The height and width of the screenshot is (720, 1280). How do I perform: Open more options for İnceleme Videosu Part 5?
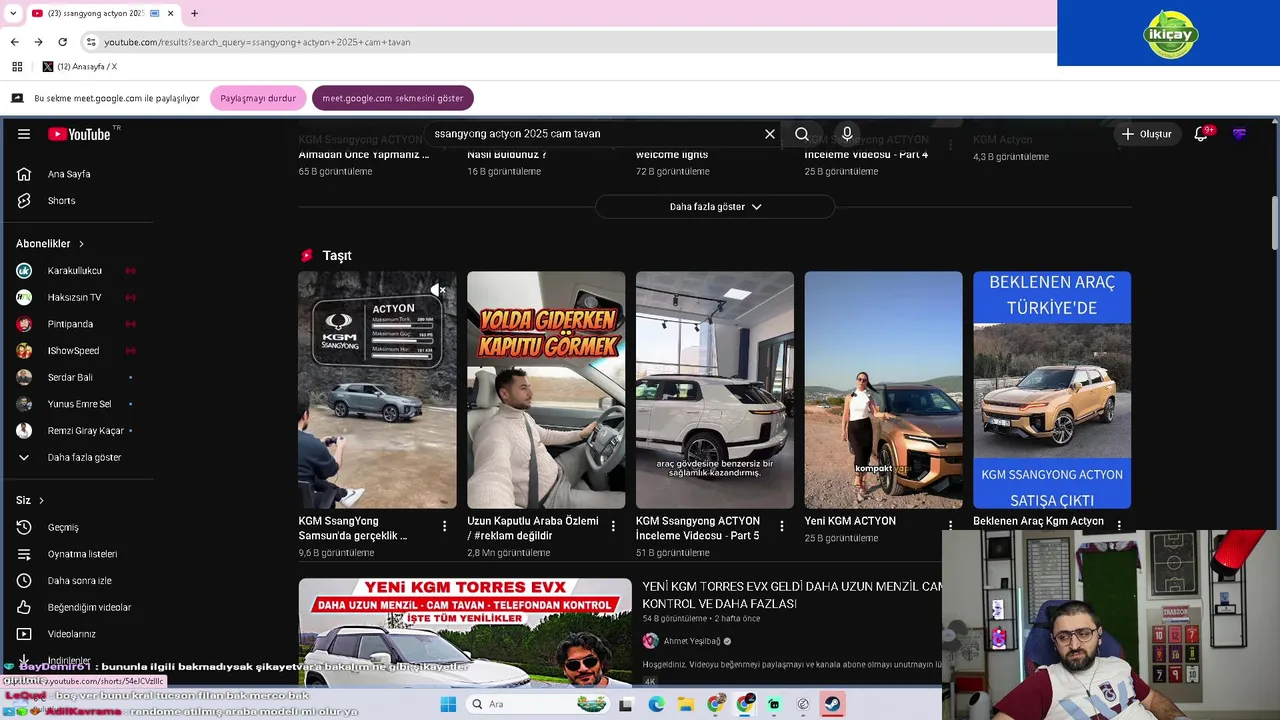(x=782, y=526)
